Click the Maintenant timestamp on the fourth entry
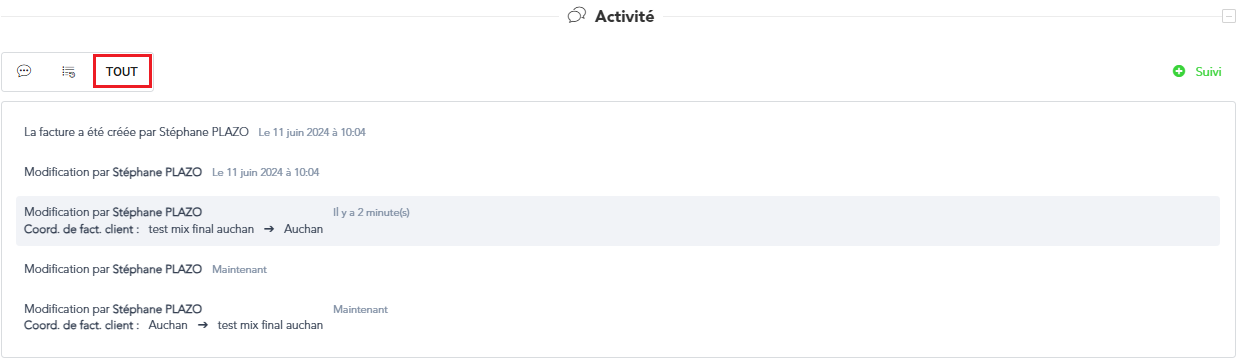 click(239, 269)
